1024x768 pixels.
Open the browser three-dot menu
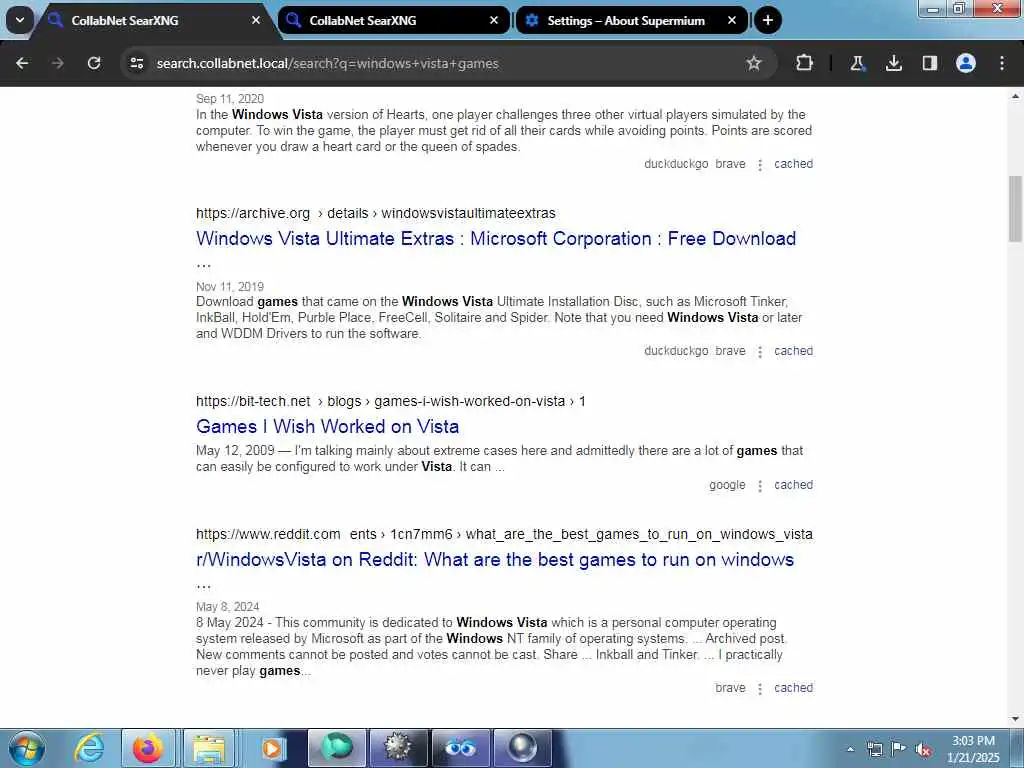1002,63
